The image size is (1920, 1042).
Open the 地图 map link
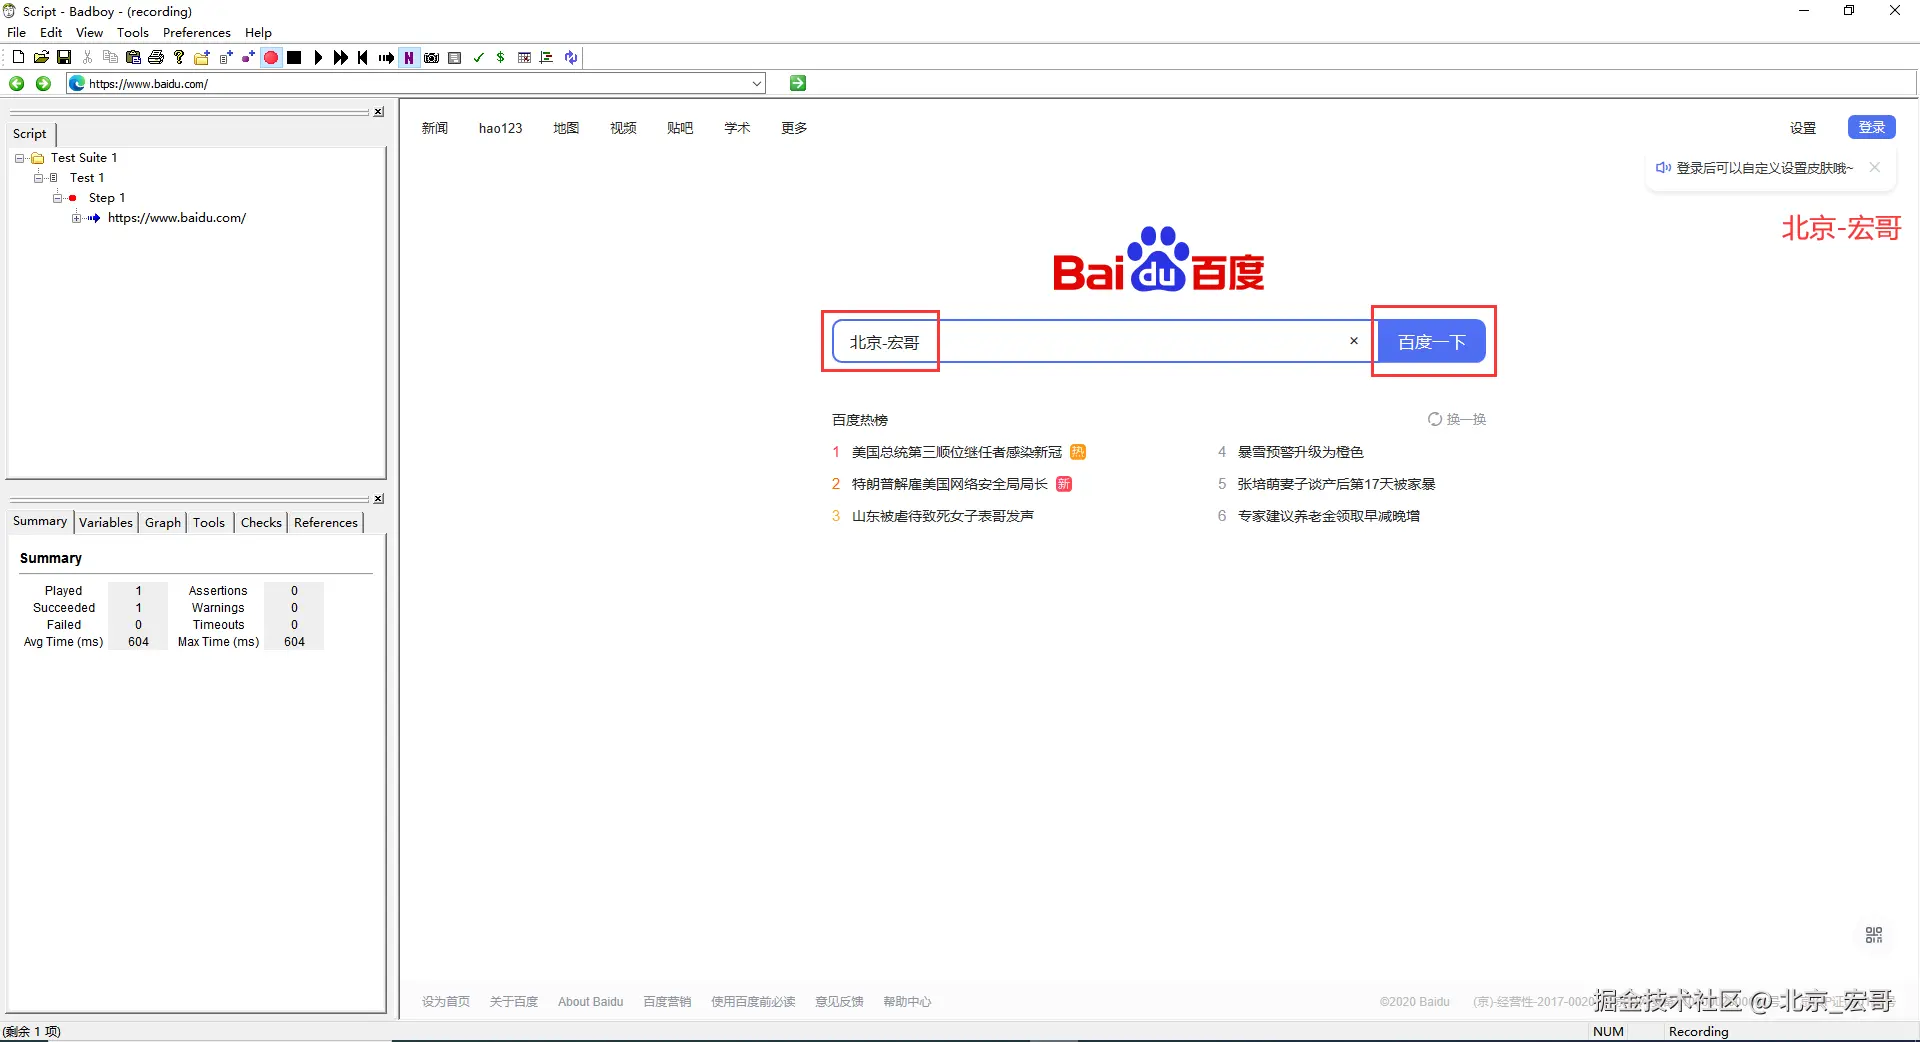(x=566, y=128)
